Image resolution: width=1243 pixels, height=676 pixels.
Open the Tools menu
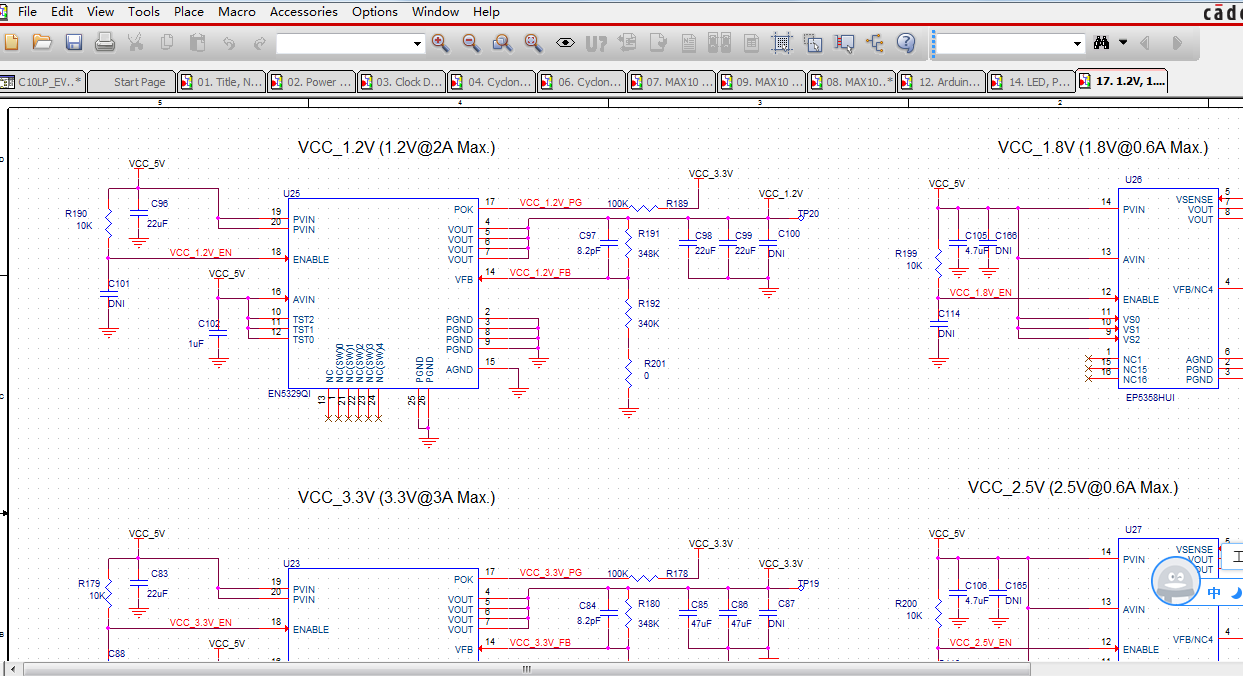(x=144, y=12)
